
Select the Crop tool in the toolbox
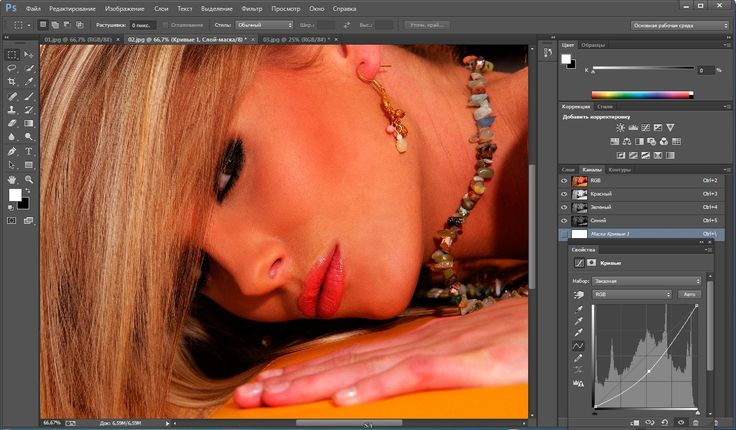pyautogui.click(x=12, y=82)
